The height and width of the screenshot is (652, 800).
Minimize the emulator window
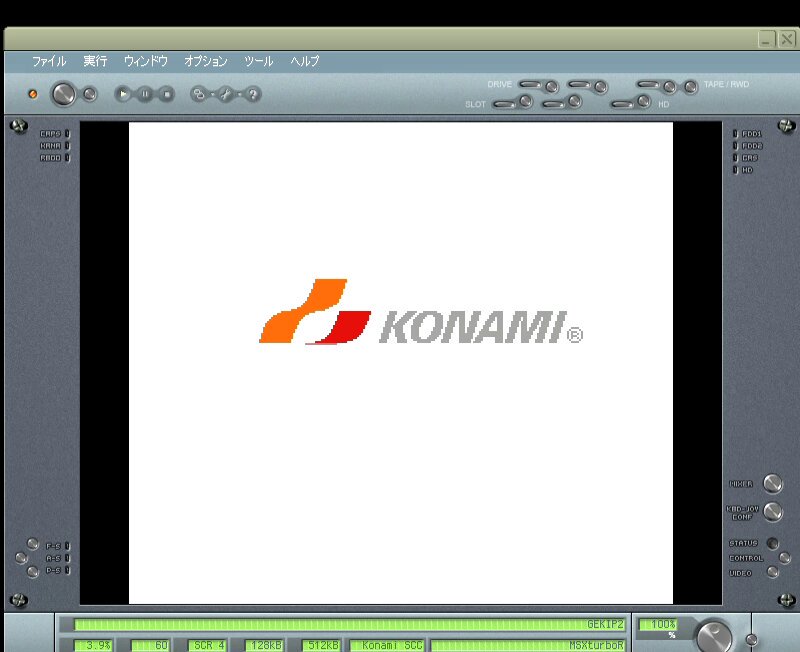click(x=767, y=39)
